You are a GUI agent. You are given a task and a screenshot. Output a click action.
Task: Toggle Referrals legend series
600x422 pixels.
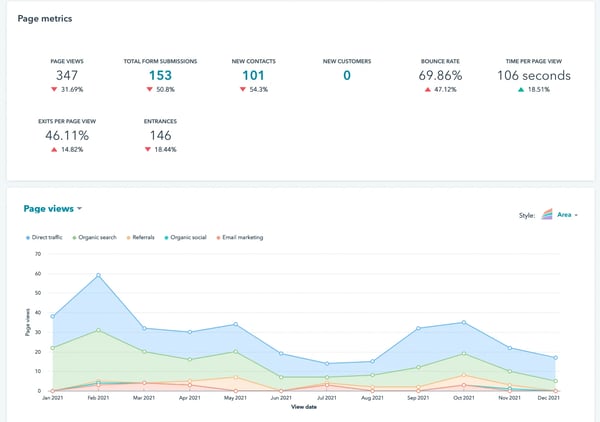click(140, 237)
